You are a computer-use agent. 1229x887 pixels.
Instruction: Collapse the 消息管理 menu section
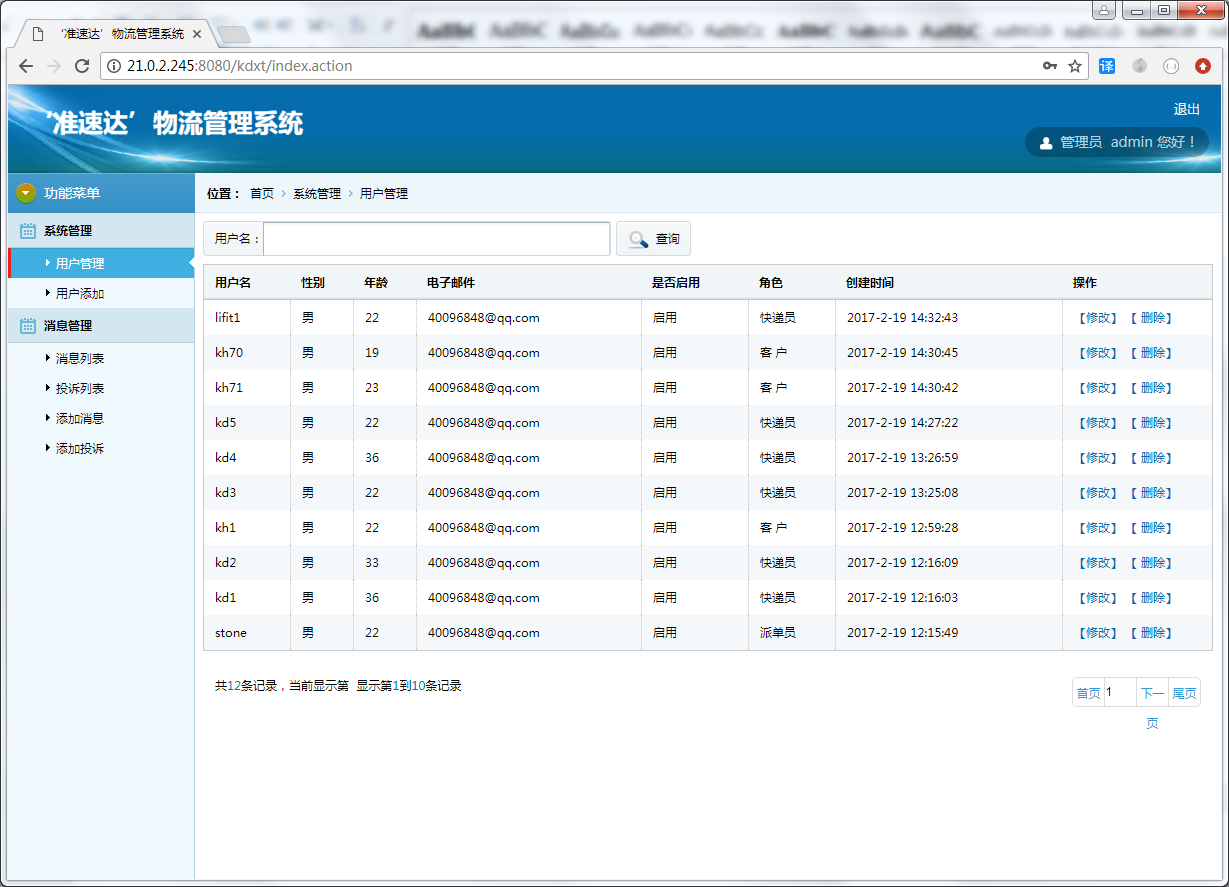pos(101,325)
